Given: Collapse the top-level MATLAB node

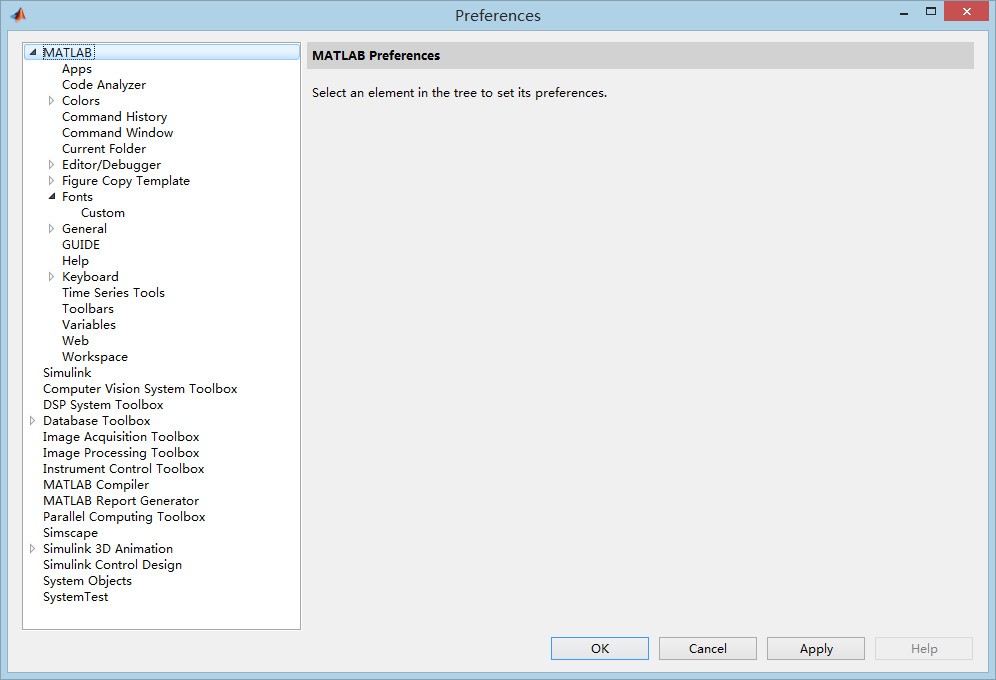Looking at the screenshot, I should (x=33, y=53).
